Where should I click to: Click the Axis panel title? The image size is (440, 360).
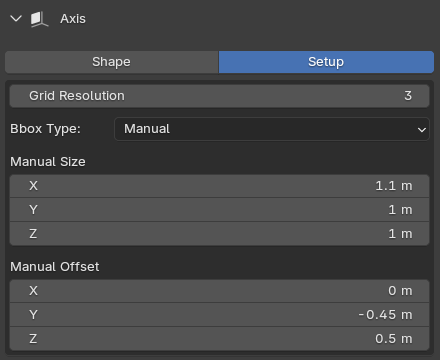pos(73,19)
